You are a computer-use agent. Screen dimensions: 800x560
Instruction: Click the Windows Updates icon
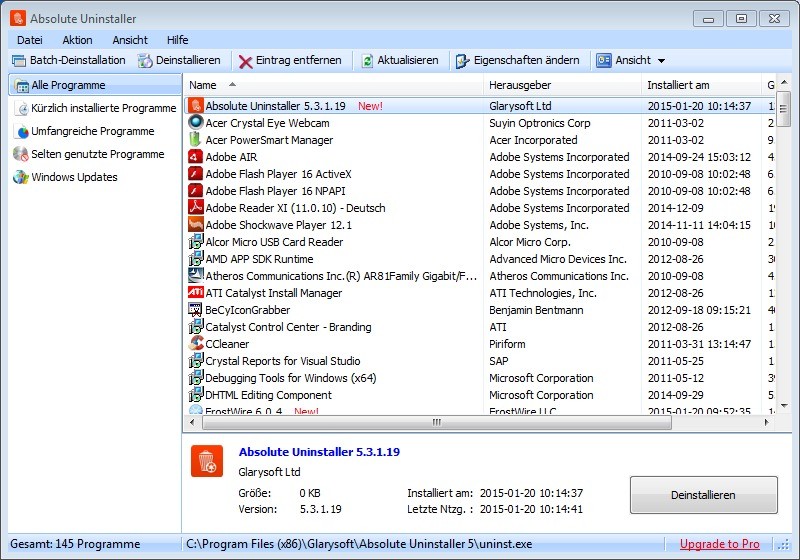21,177
